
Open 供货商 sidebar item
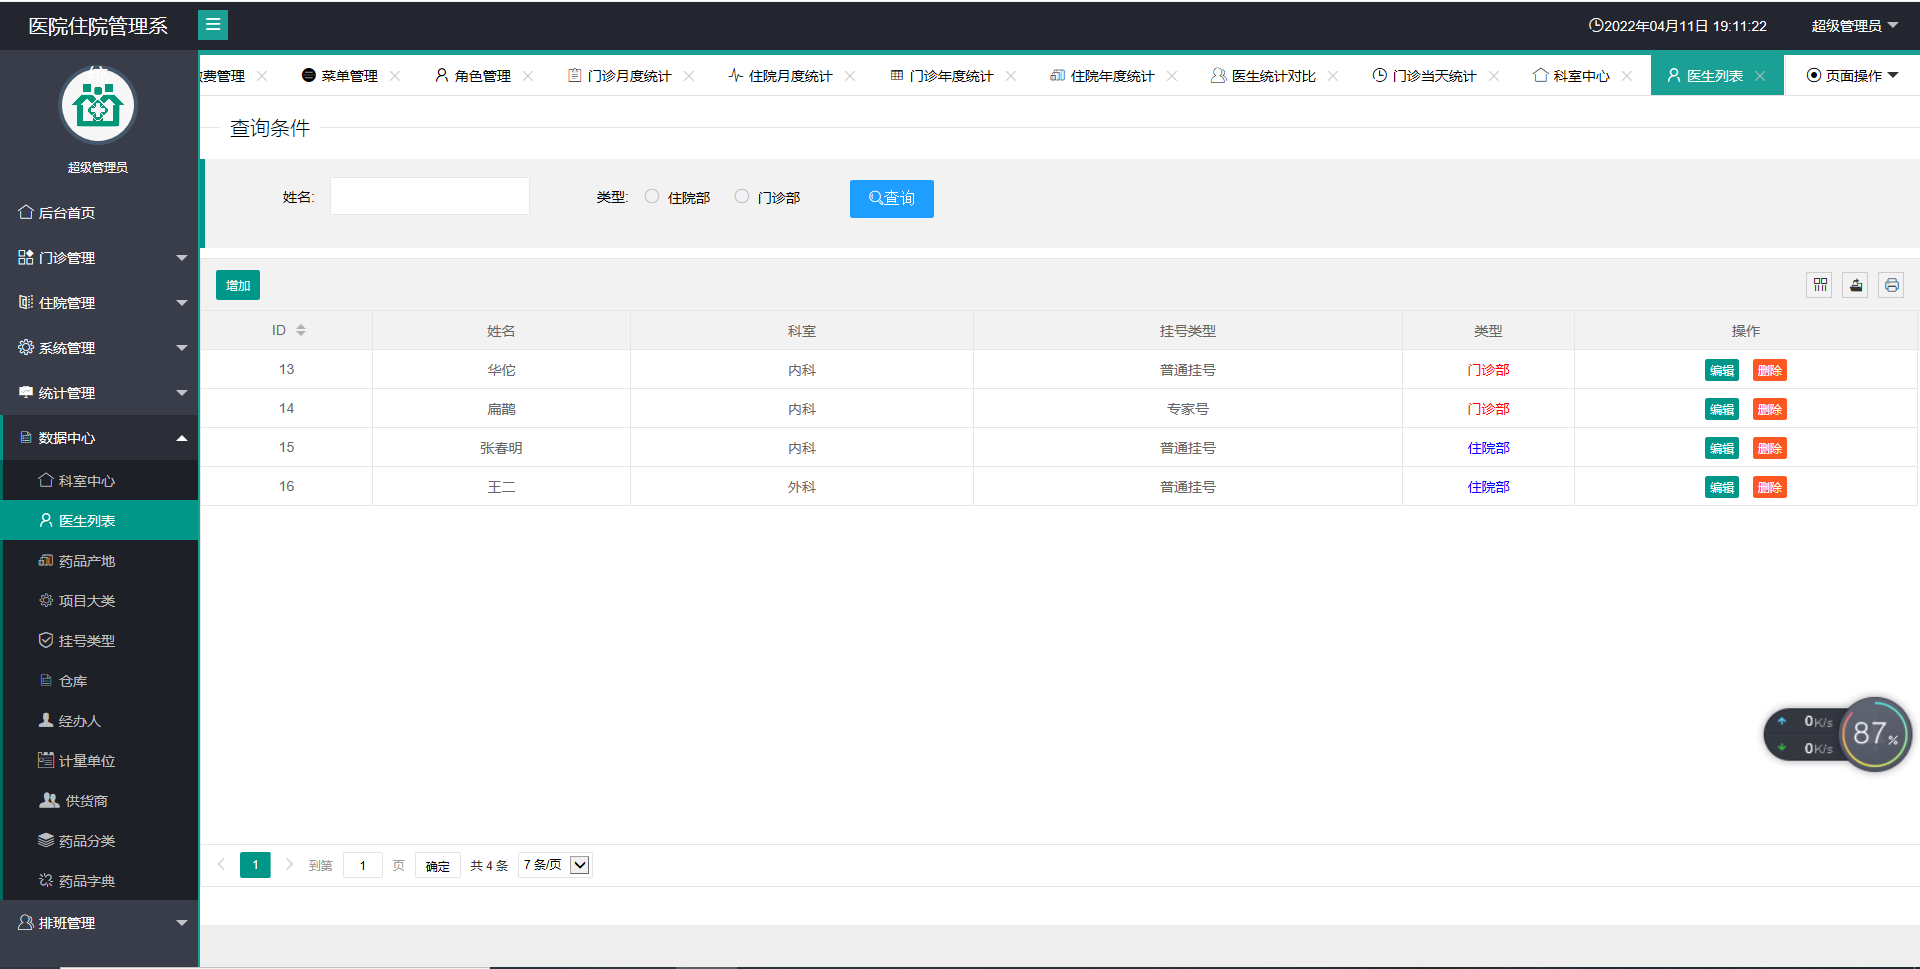click(99, 800)
